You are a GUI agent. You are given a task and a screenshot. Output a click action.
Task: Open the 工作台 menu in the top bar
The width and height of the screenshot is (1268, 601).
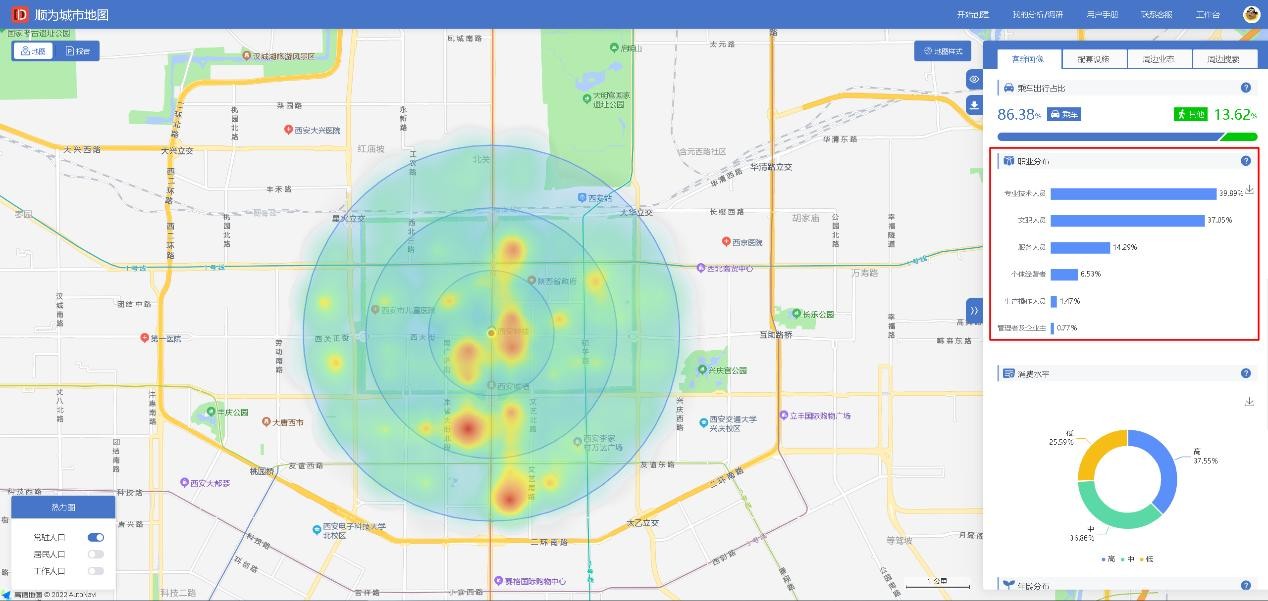tap(1207, 15)
